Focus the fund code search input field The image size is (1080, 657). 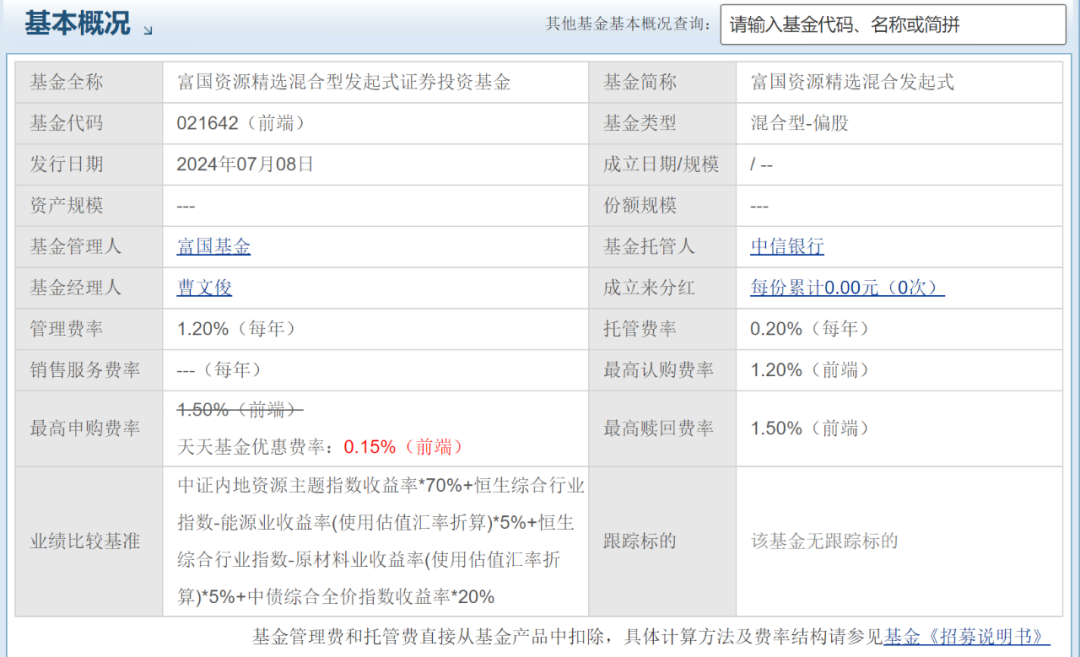click(x=893, y=25)
